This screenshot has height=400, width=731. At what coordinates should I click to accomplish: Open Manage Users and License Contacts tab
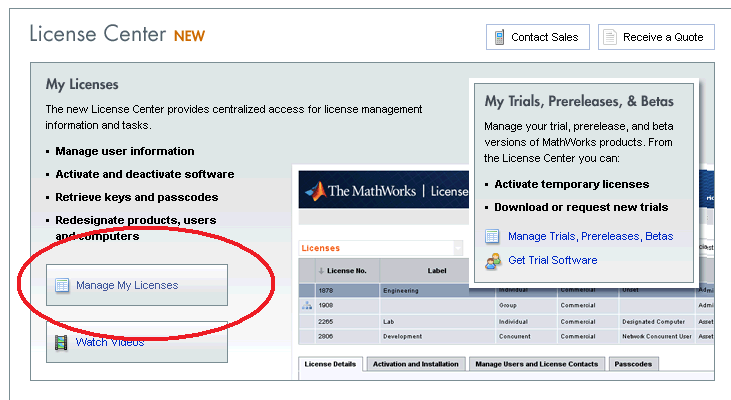(537, 364)
